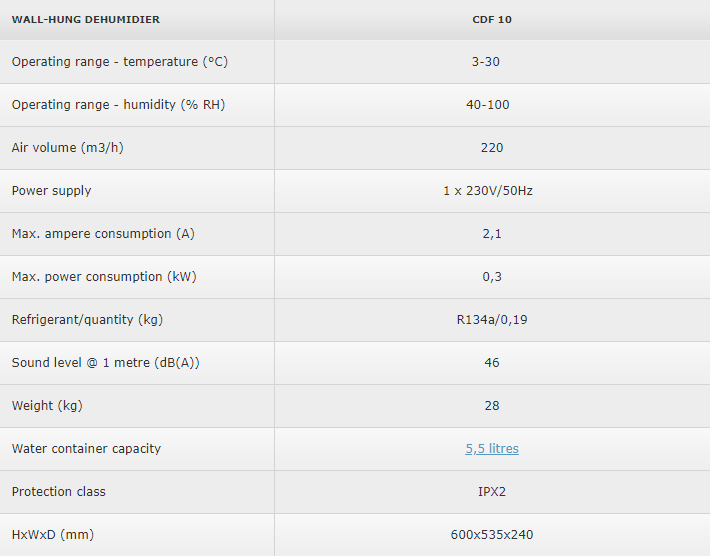Click the Refrigerant/quantity (kg) label
The height and width of the screenshot is (559, 713).
pyautogui.click(x=87, y=320)
